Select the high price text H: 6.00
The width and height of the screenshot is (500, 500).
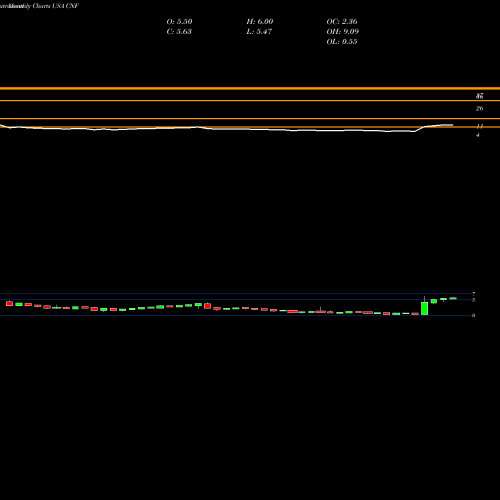(x=260, y=22)
